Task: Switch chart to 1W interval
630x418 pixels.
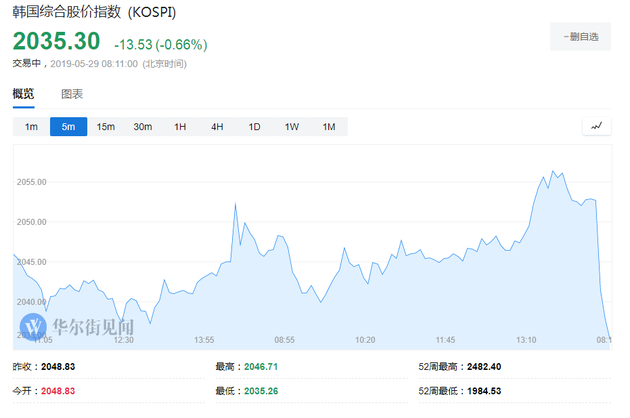Action: point(292,127)
